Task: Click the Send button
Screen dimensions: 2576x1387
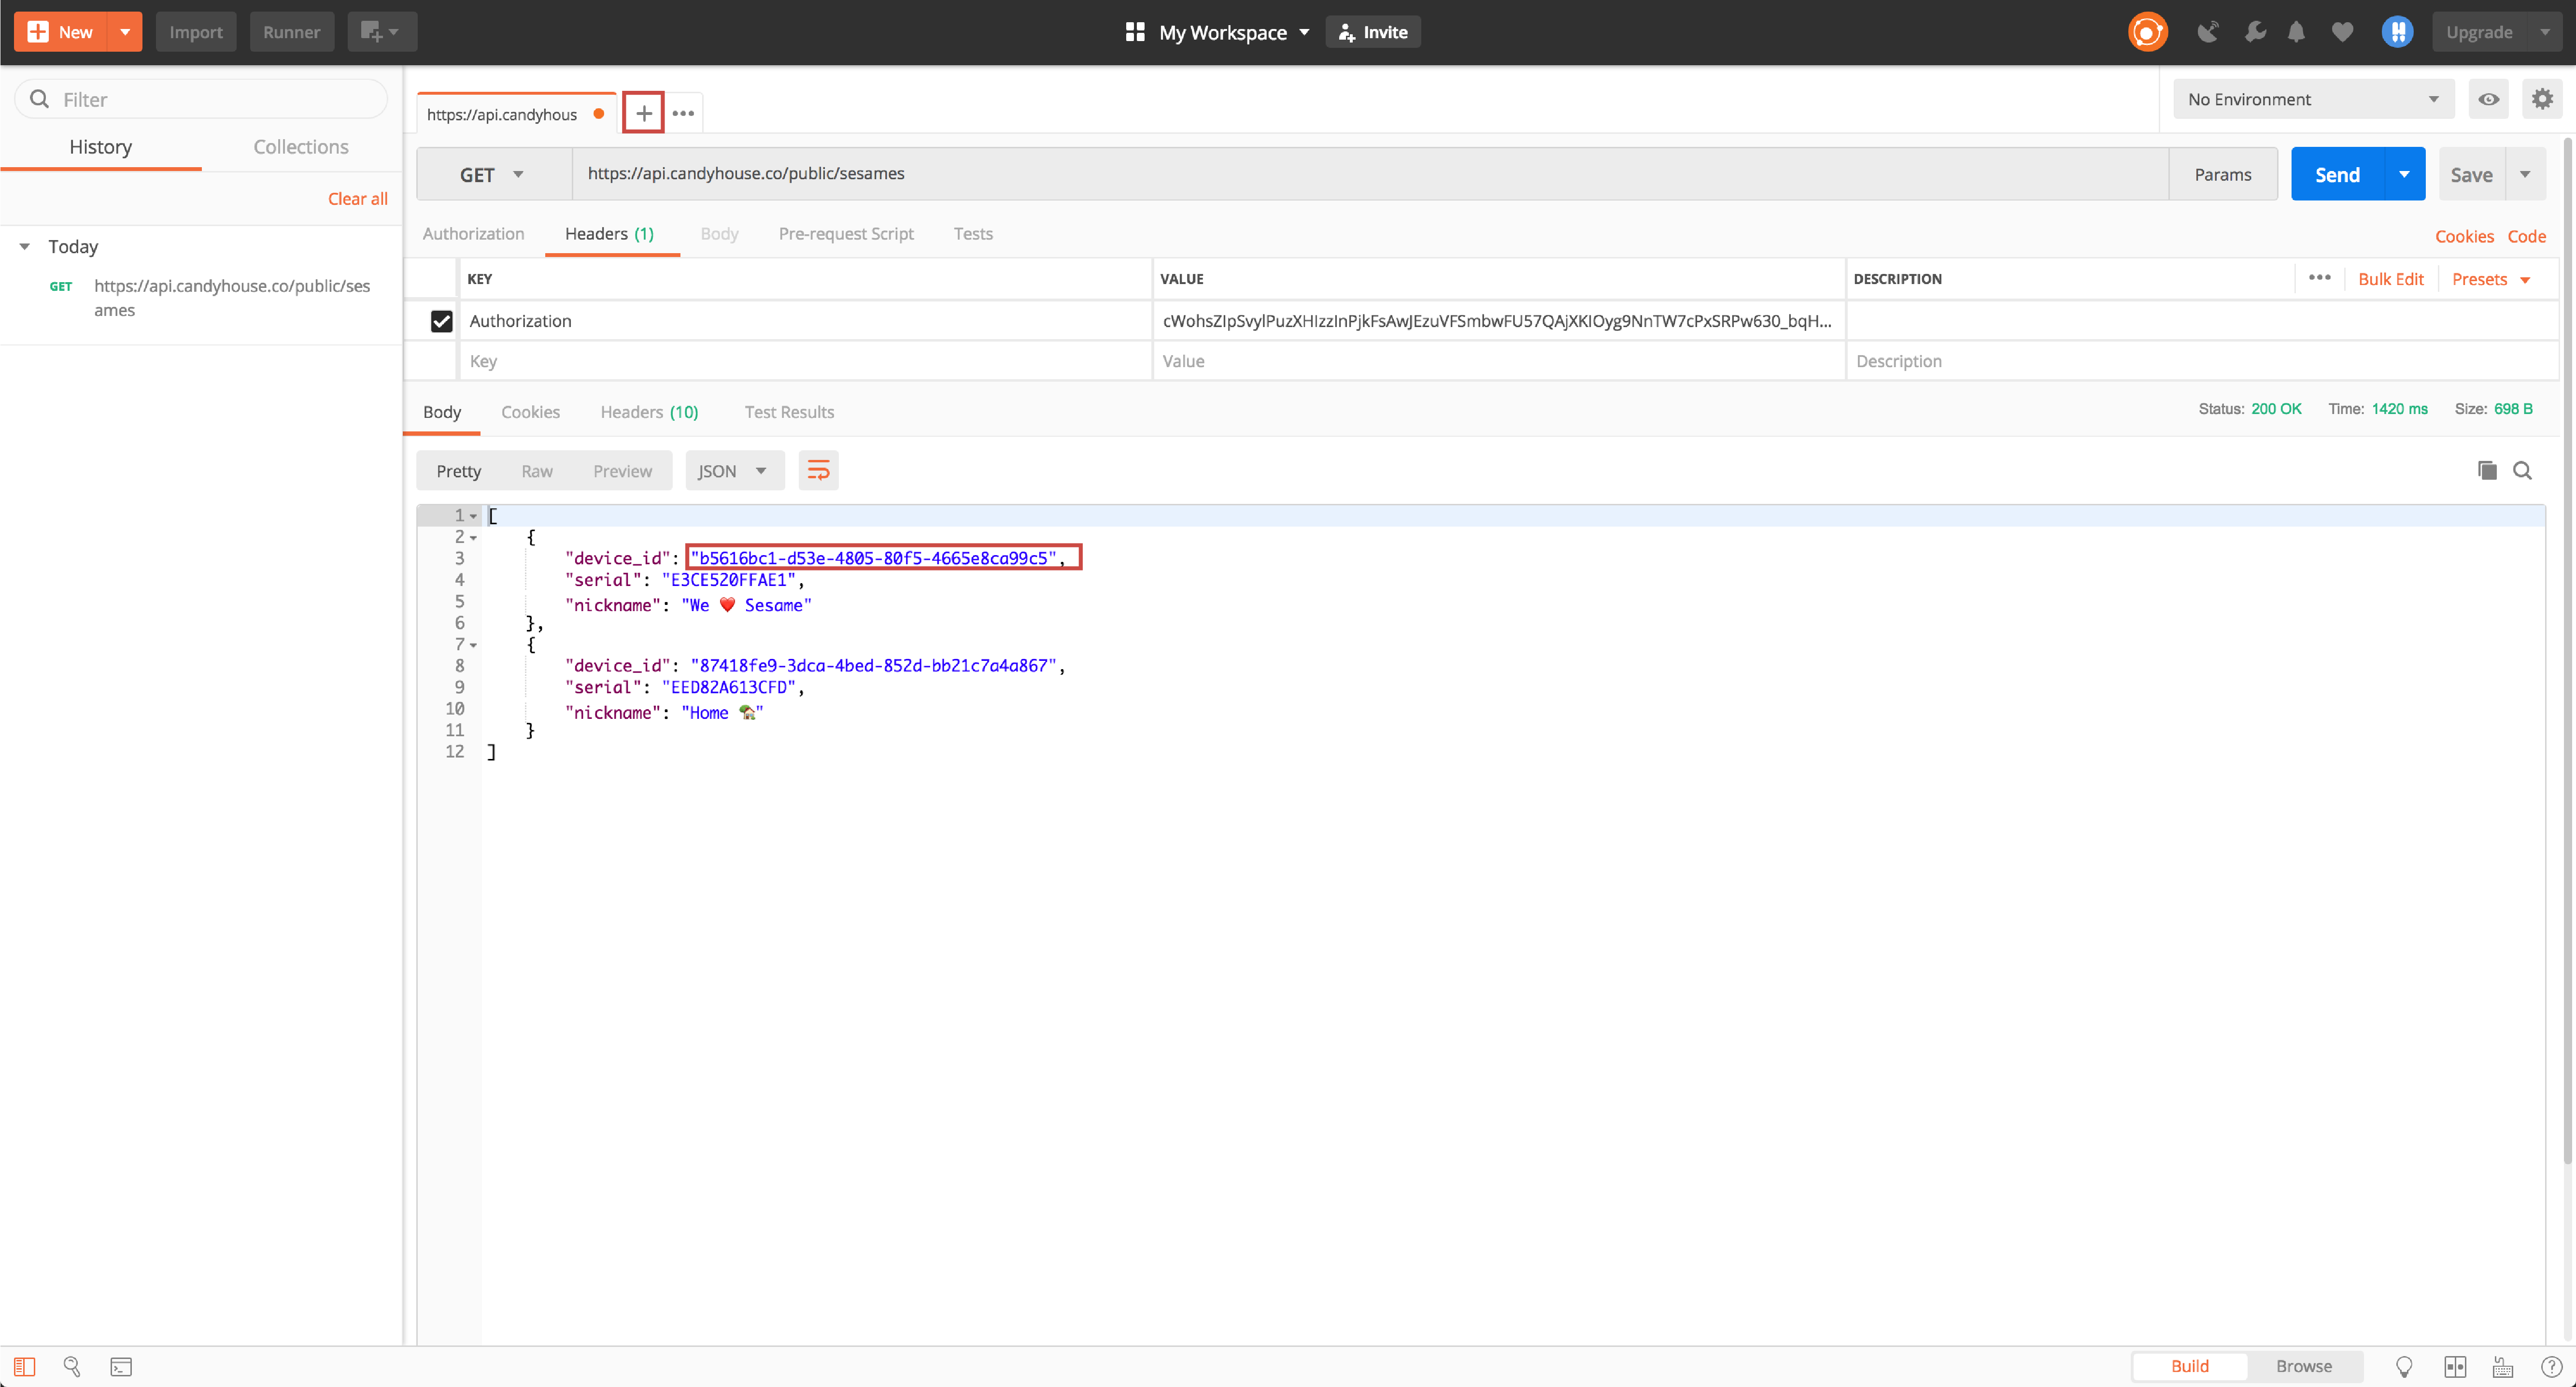Action: pos(2337,174)
